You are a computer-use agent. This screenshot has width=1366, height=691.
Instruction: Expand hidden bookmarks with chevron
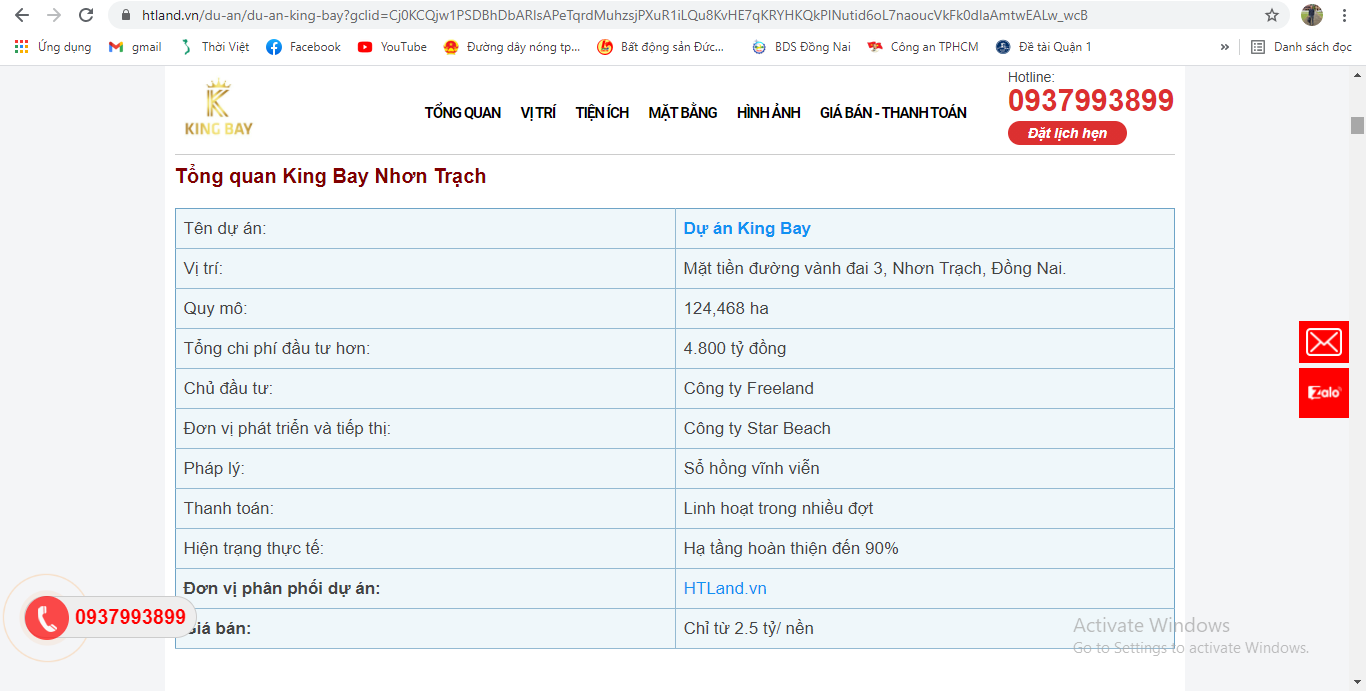point(1225,47)
